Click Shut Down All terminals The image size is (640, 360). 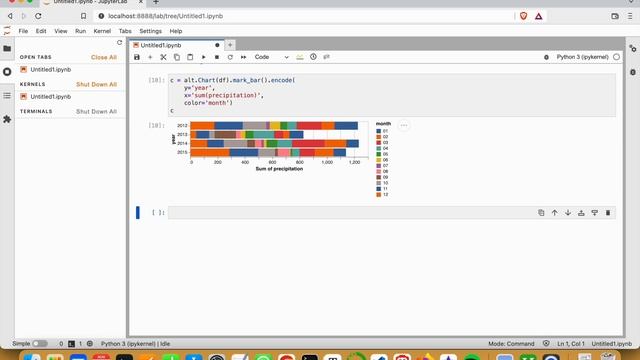tap(96, 111)
